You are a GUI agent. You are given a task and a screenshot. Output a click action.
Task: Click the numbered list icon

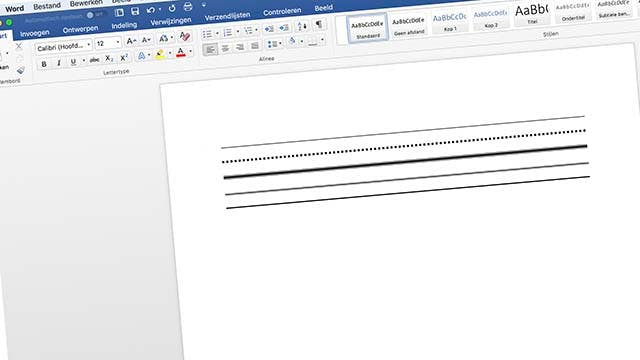228,32
